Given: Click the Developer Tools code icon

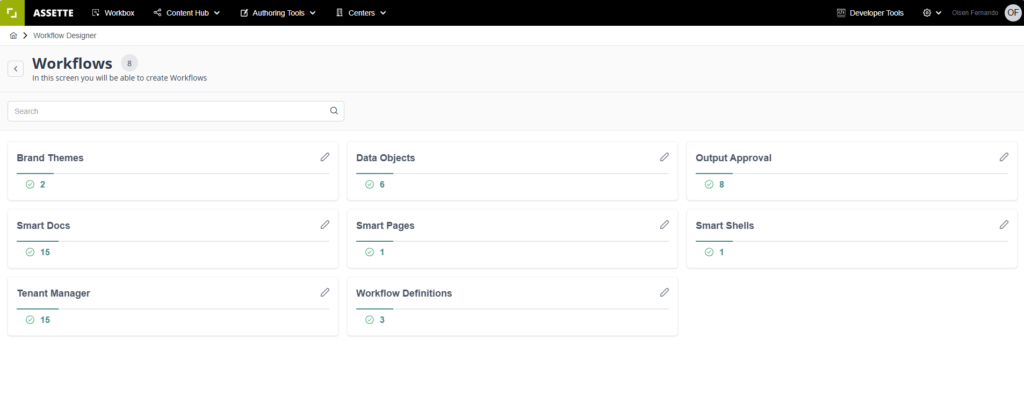Looking at the screenshot, I should pyautogui.click(x=841, y=12).
